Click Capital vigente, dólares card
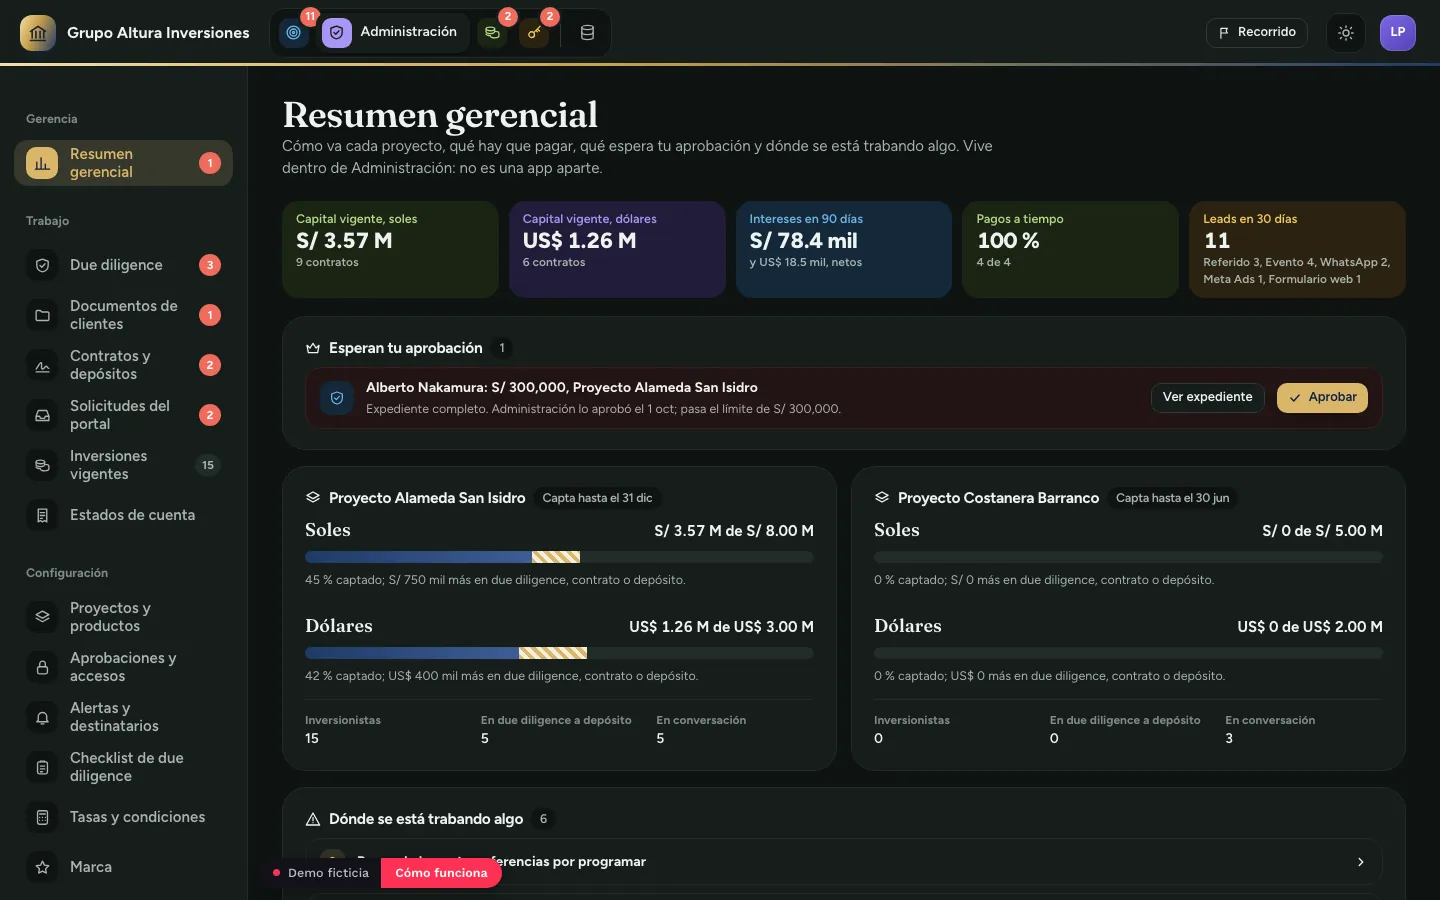 click(617, 249)
